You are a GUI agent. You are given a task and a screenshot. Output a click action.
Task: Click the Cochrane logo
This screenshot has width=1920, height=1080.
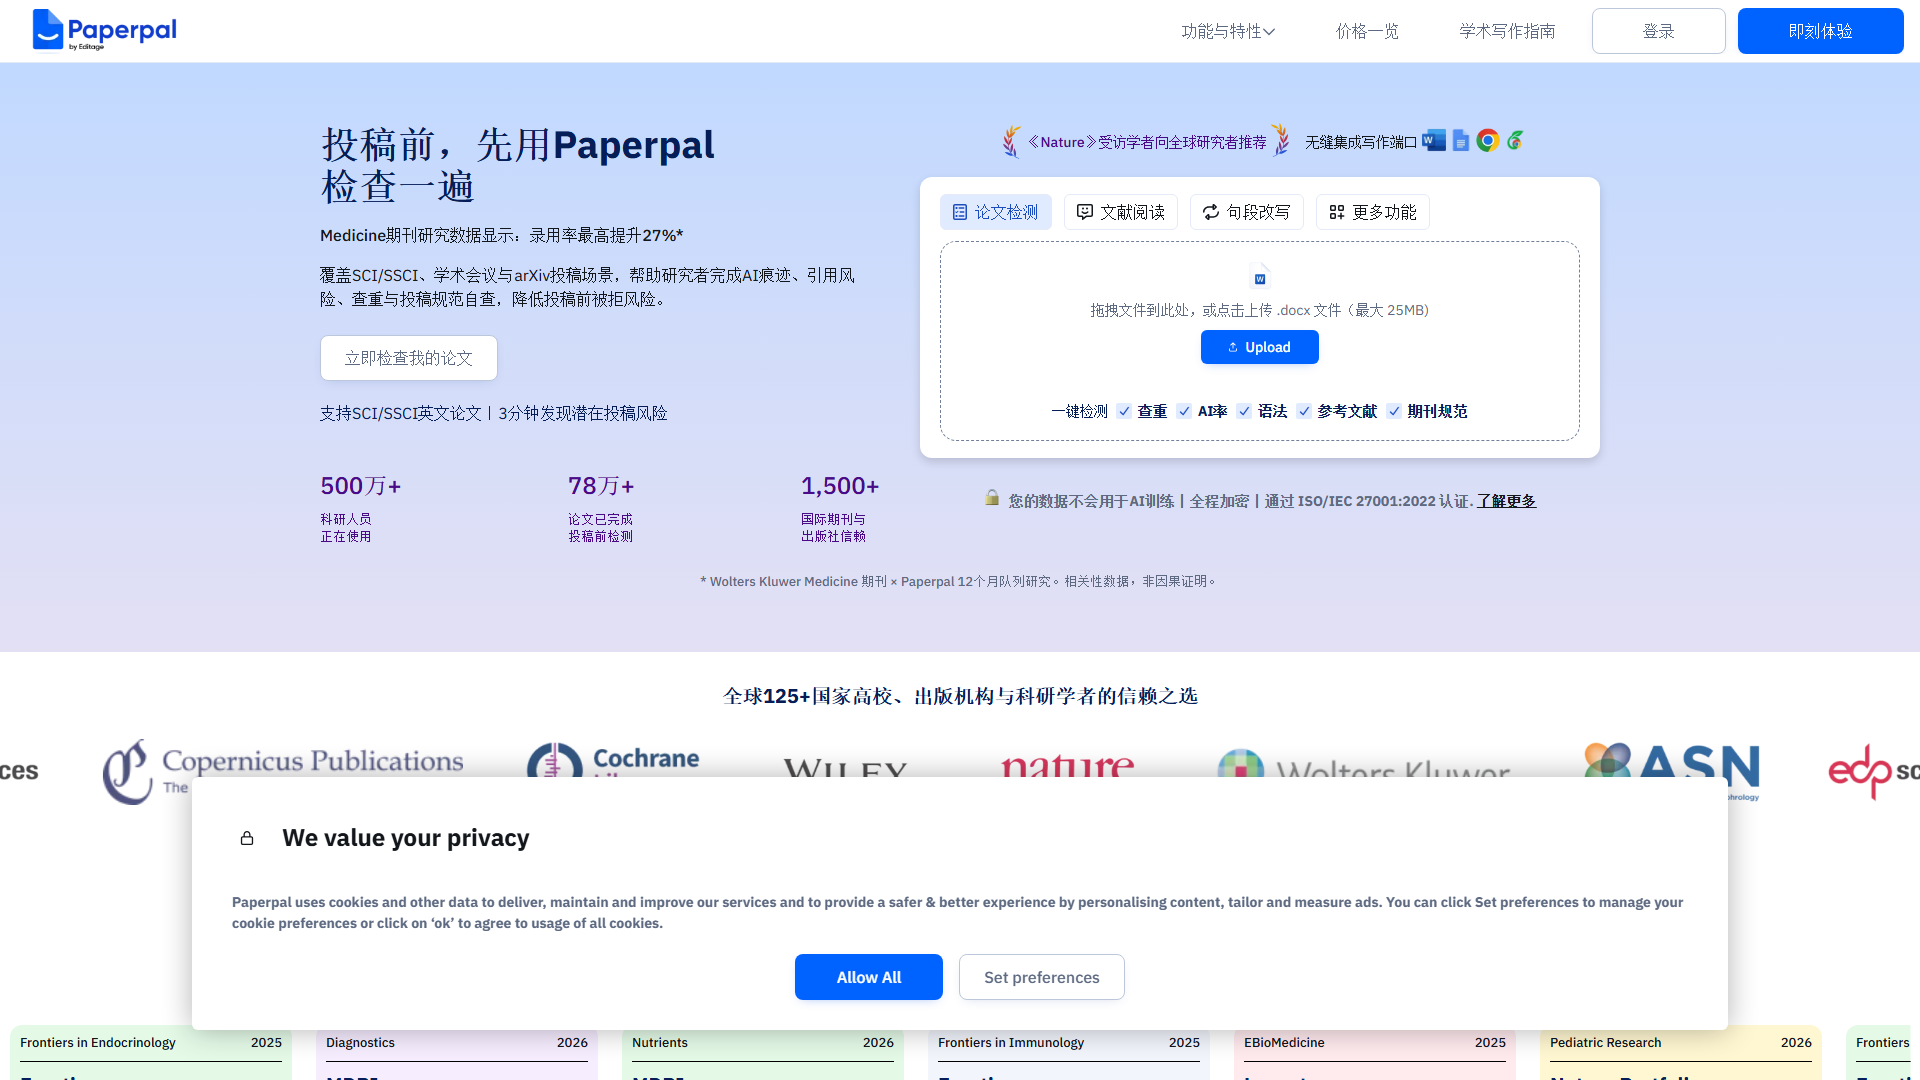pos(613,760)
